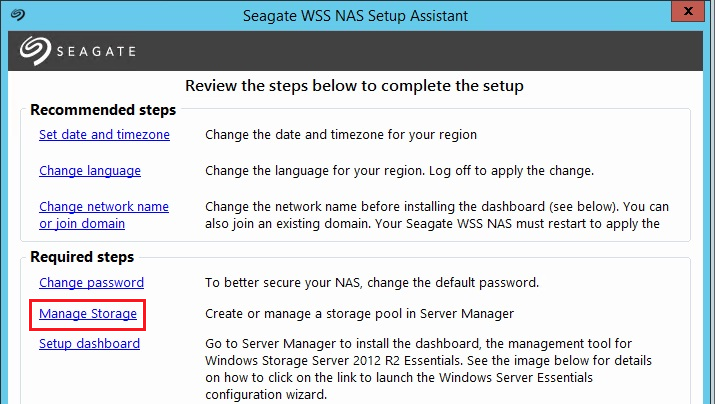Click the Seagate WSS NAS Setup Assistant title

tap(355, 16)
